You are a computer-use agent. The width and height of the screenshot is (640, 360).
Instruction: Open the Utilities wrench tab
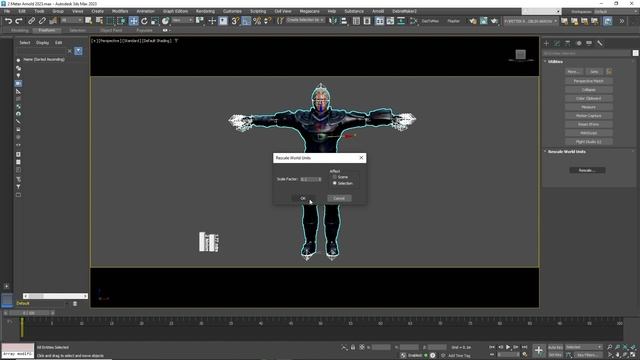tap(600, 43)
